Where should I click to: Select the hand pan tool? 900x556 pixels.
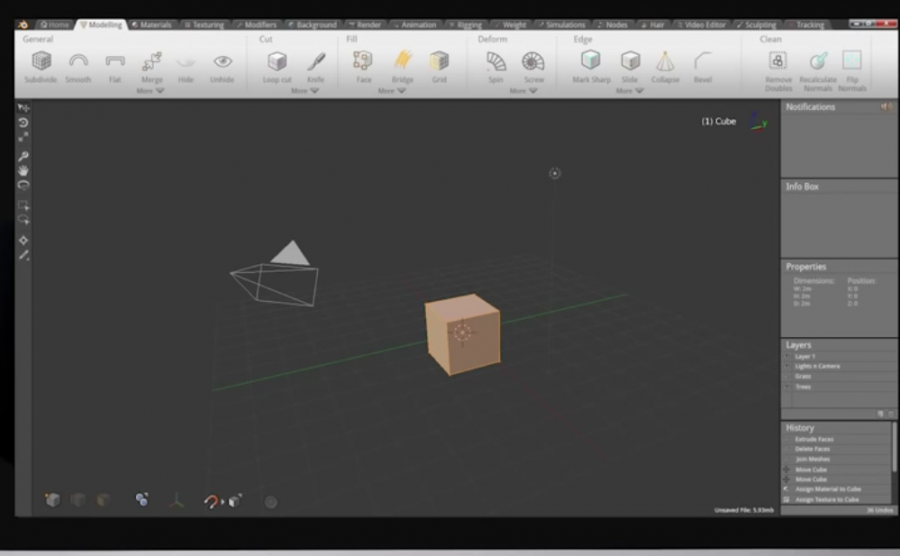(23, 170)
